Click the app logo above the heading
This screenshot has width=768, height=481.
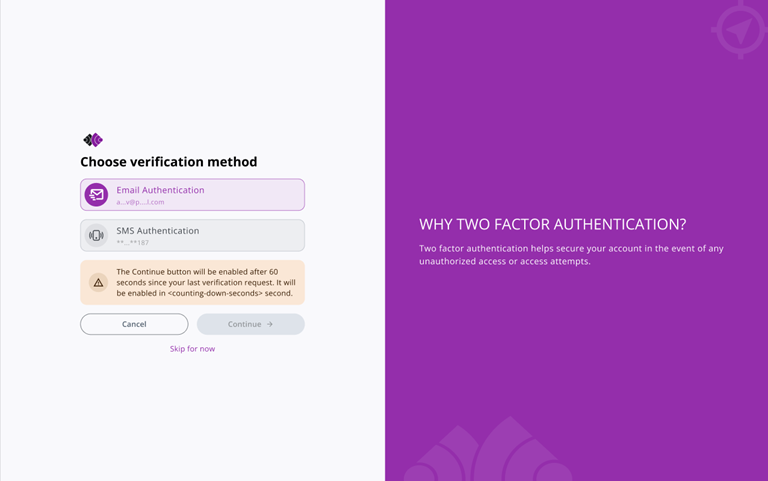93,140
